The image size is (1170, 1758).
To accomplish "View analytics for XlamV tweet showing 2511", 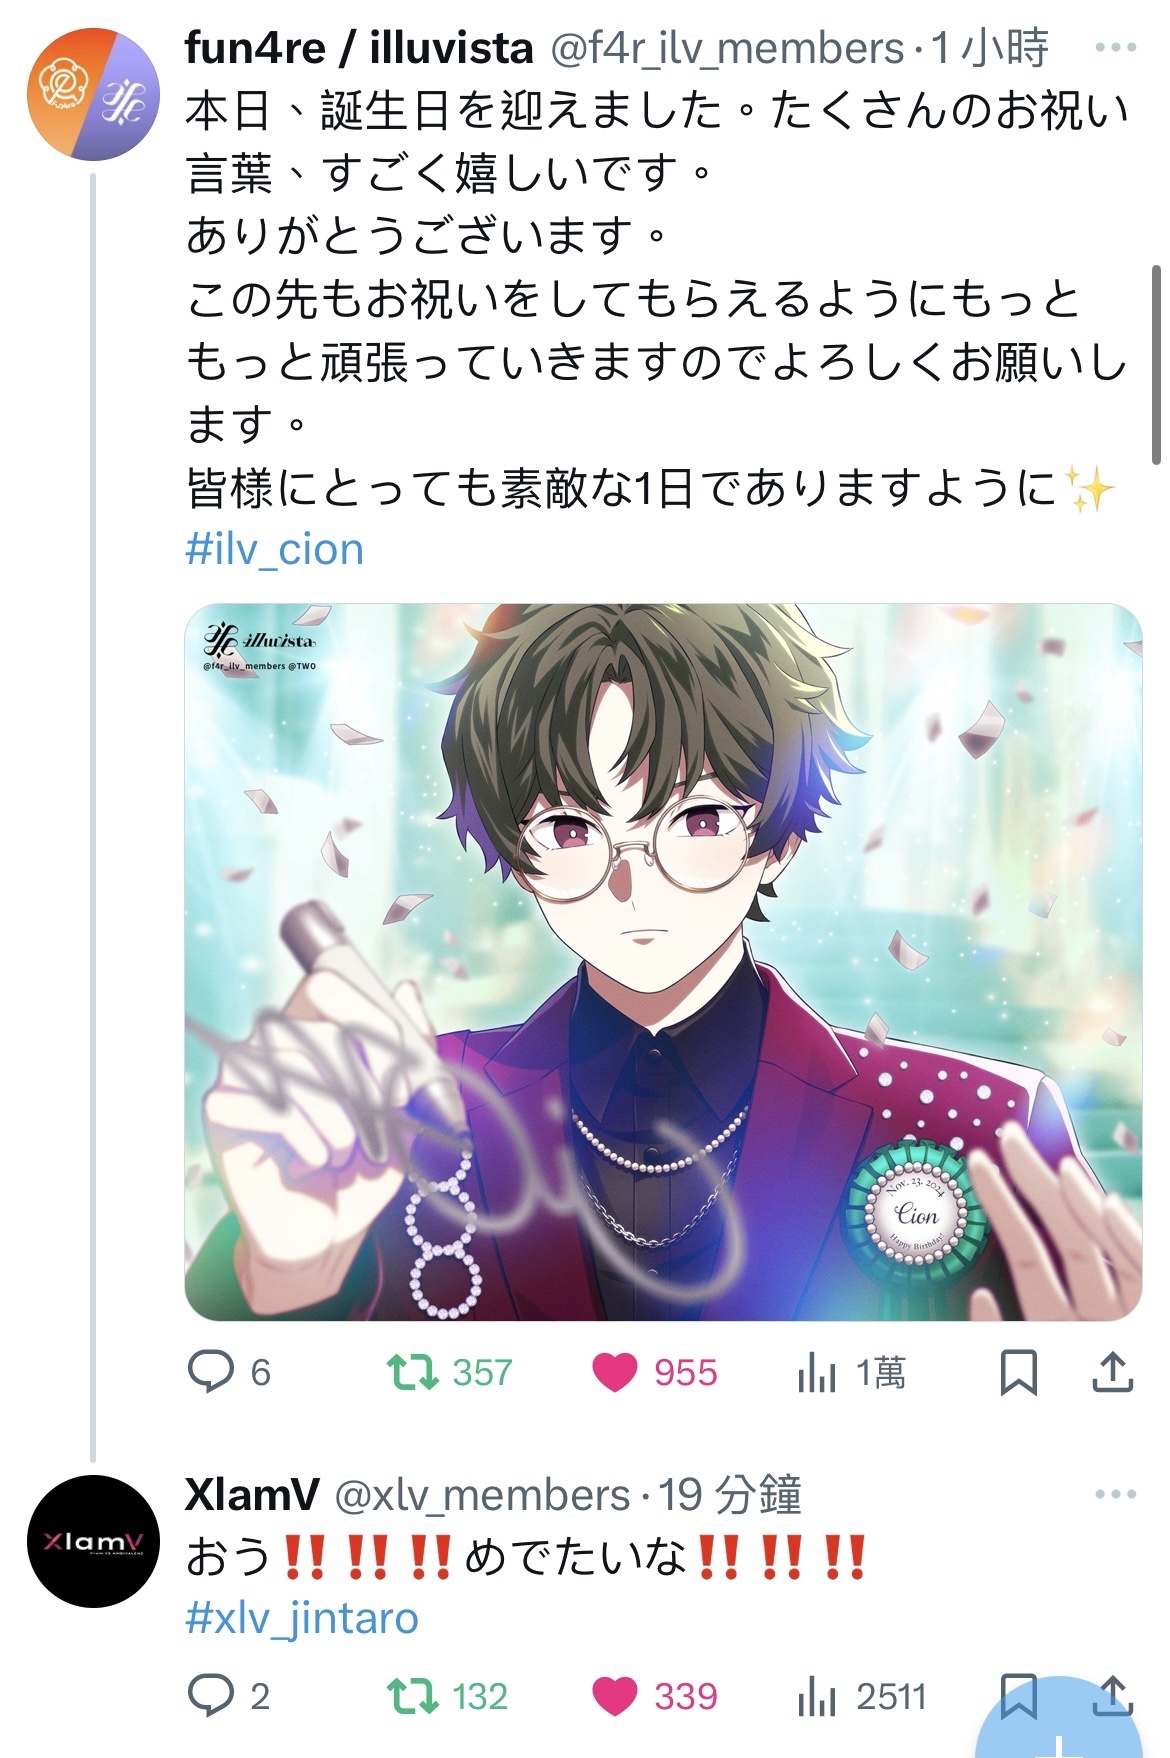I will pyautogui.click(x=817, y=1697).
